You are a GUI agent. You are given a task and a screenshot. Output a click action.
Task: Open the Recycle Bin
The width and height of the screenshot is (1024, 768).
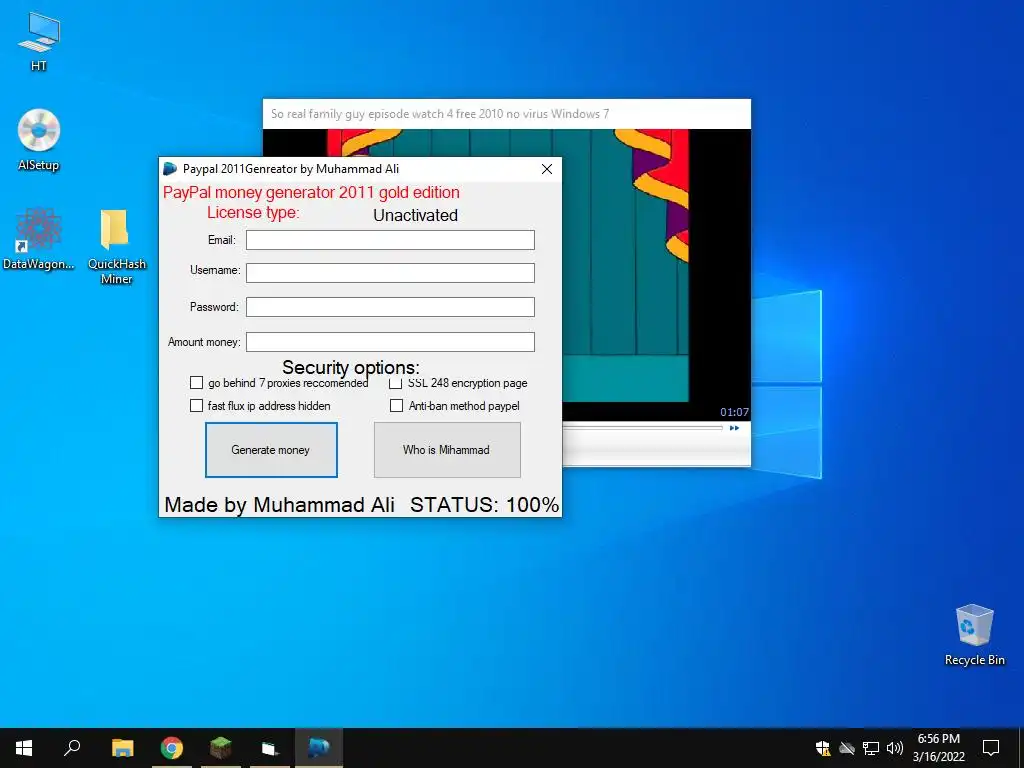point(974,634)
